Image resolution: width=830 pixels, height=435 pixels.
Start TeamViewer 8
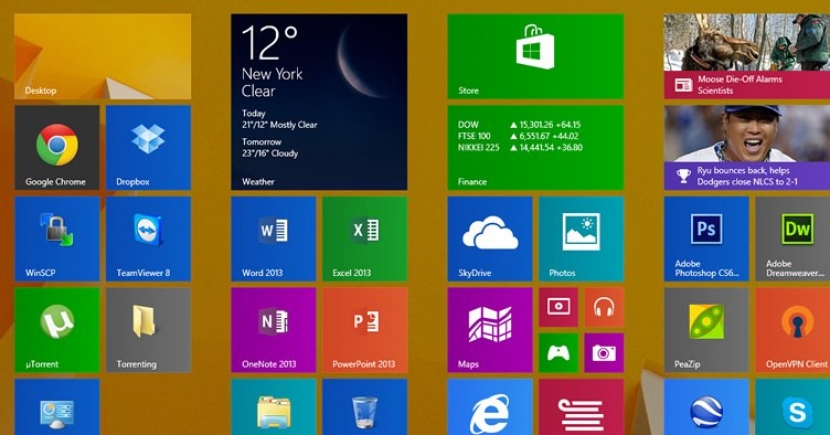click(148, 238)
